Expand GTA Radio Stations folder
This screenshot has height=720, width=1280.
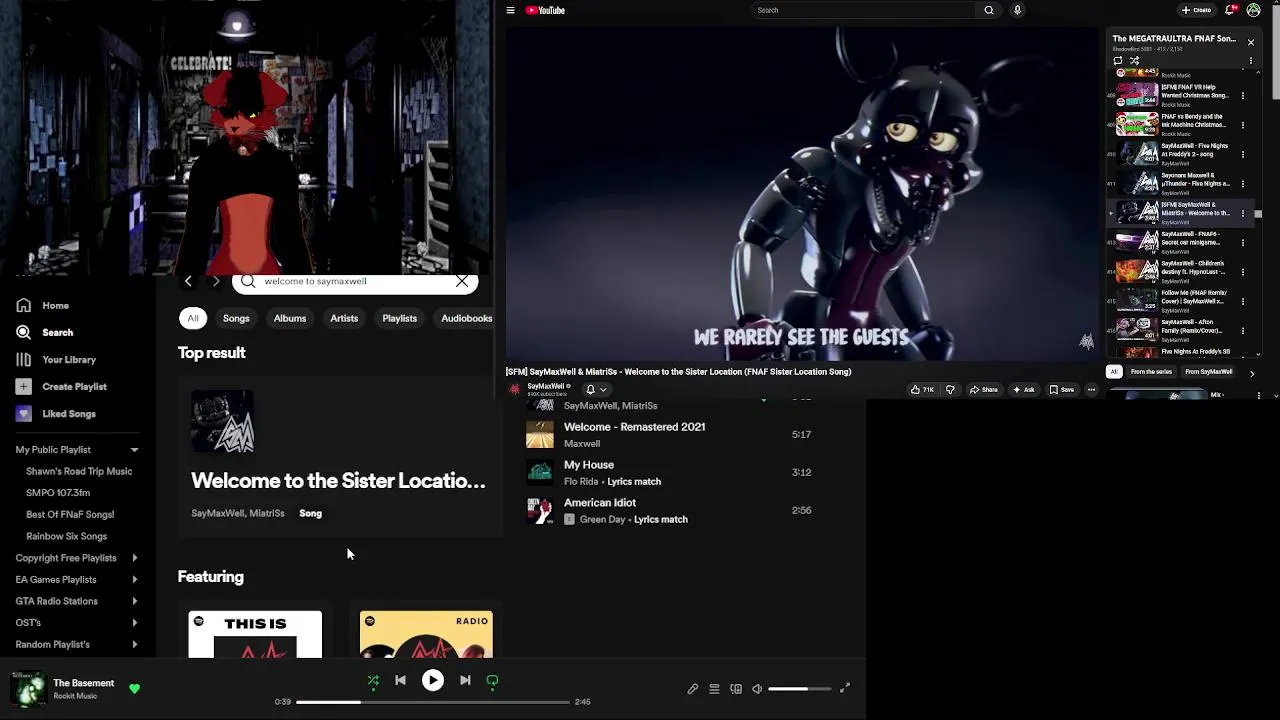click(134, 601)
